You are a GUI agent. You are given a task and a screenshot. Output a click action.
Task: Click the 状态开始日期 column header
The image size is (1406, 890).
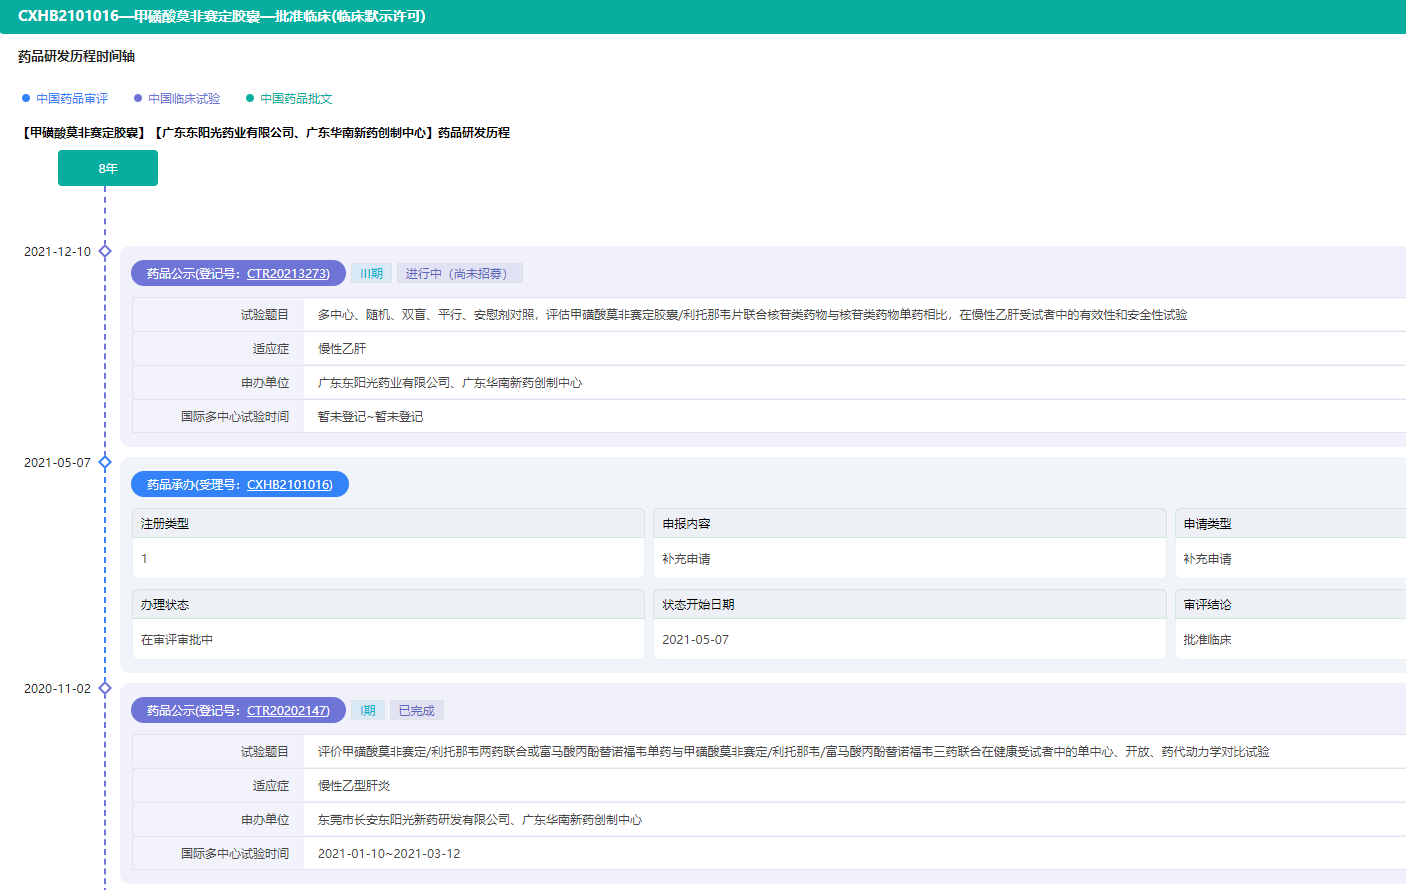point(698,604)
